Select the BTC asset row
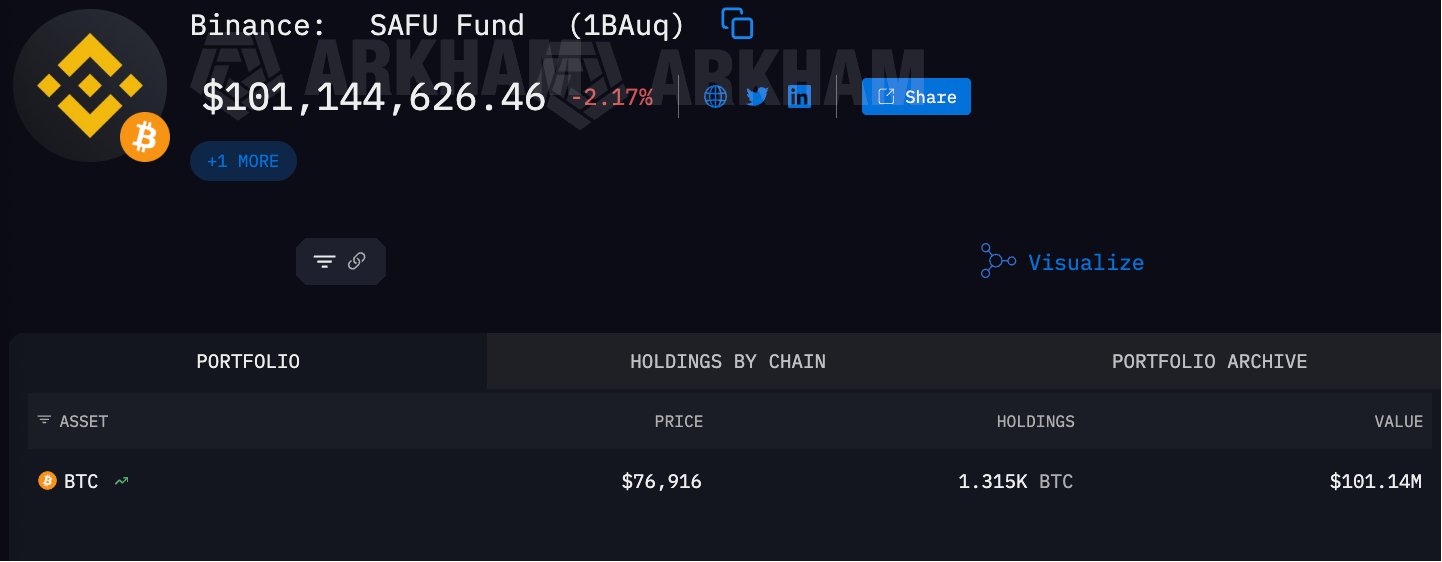This screenshot has width=1442, height=562. point(82,482)
